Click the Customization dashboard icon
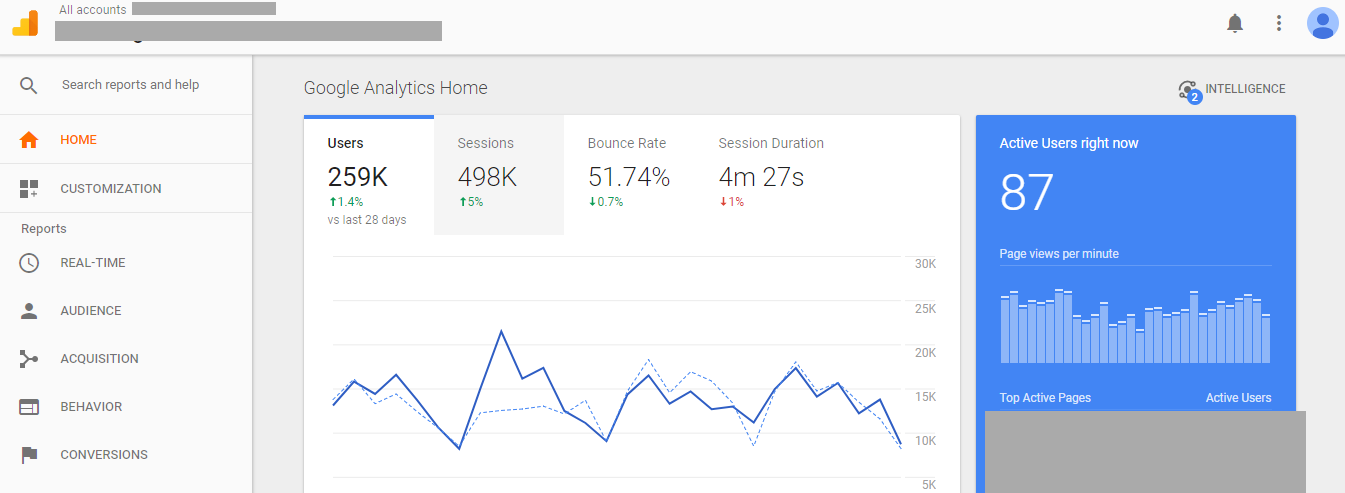 29,189
